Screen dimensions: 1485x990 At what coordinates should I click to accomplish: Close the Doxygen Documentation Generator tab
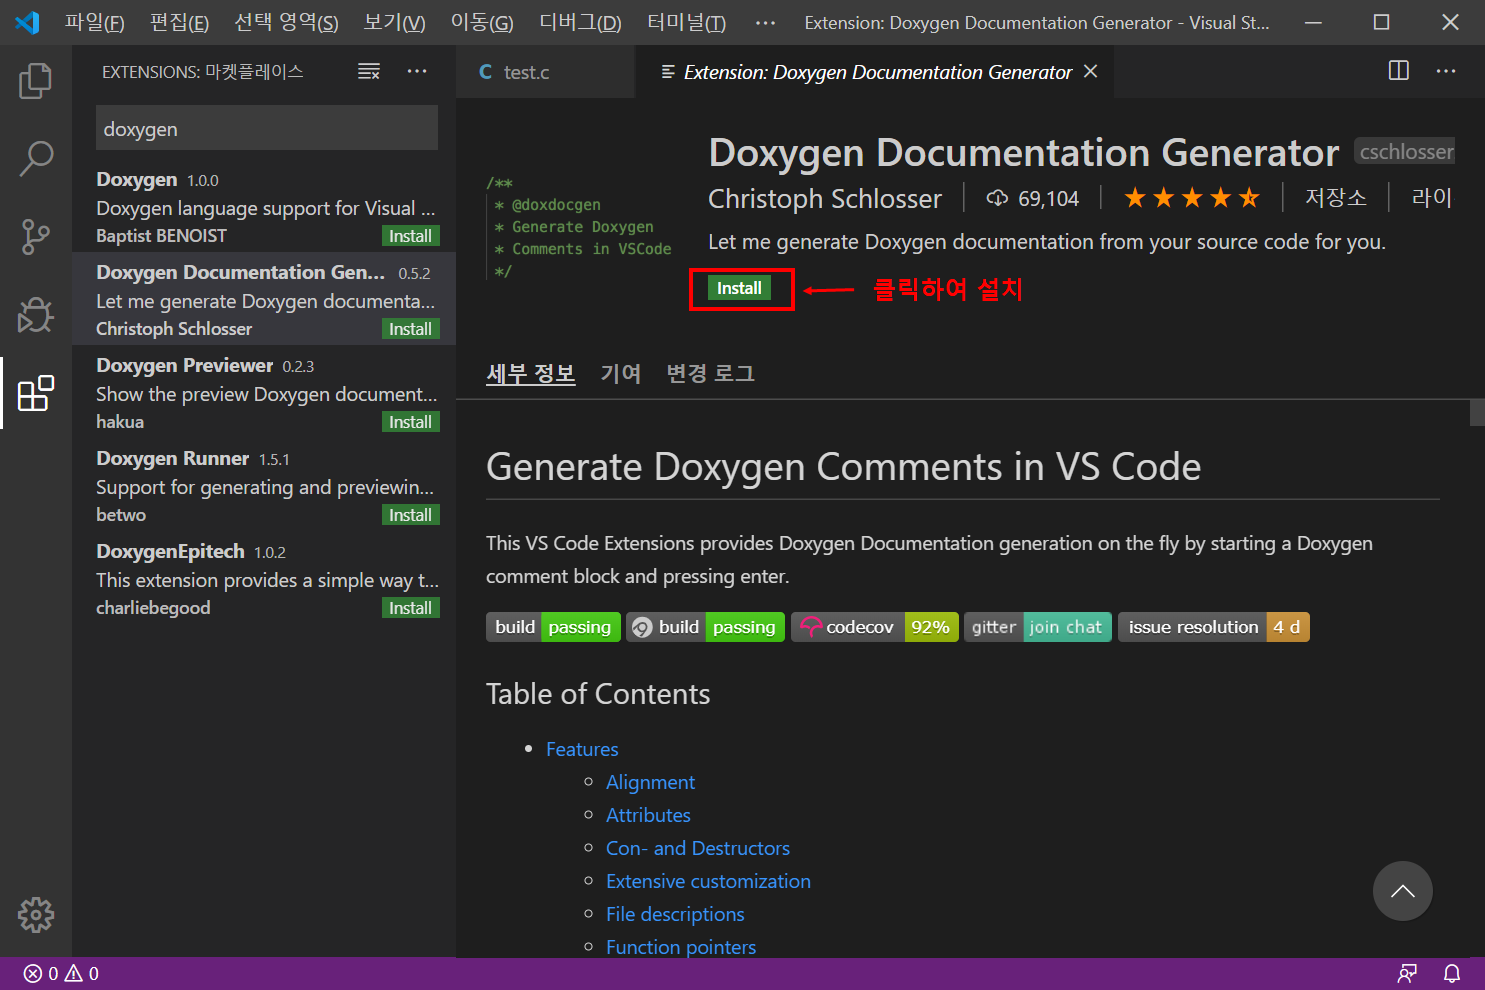[x=1091, y=71]
